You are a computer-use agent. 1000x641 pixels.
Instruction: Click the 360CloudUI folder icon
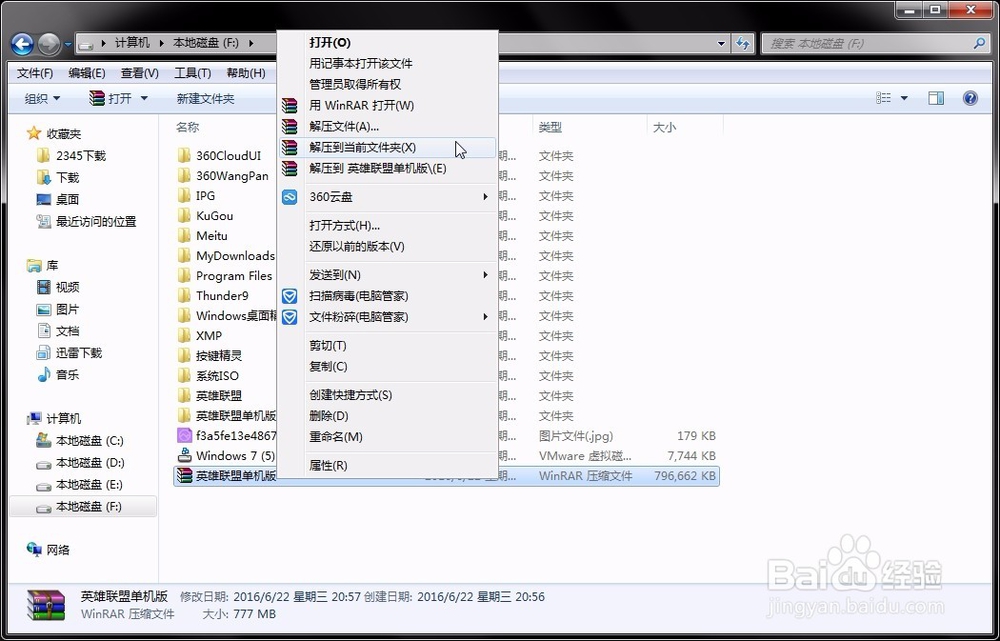coord(184,156)
